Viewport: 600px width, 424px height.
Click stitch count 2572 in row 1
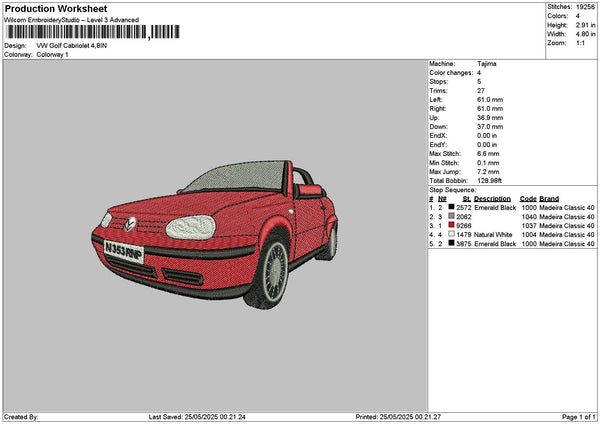point(464,208)
